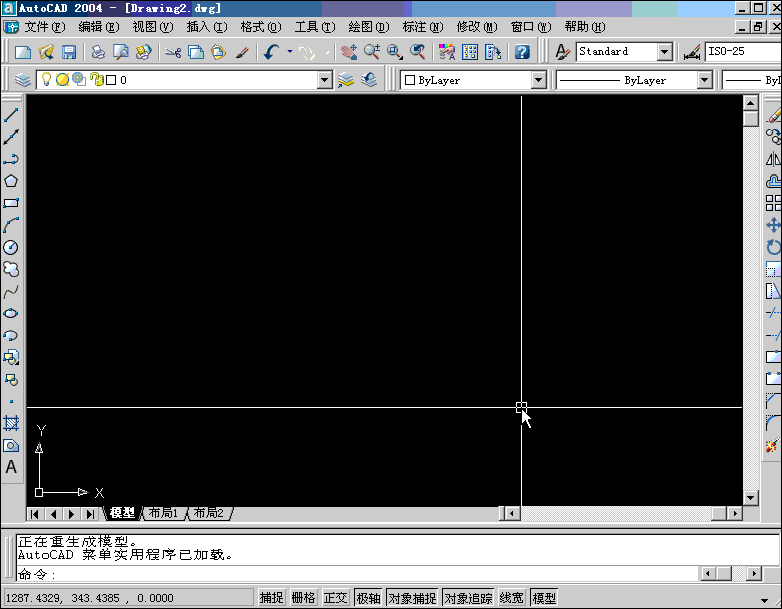The image size is (782, 609).
Task: Open the 帮助(H) menu
Action: [585, 27]
